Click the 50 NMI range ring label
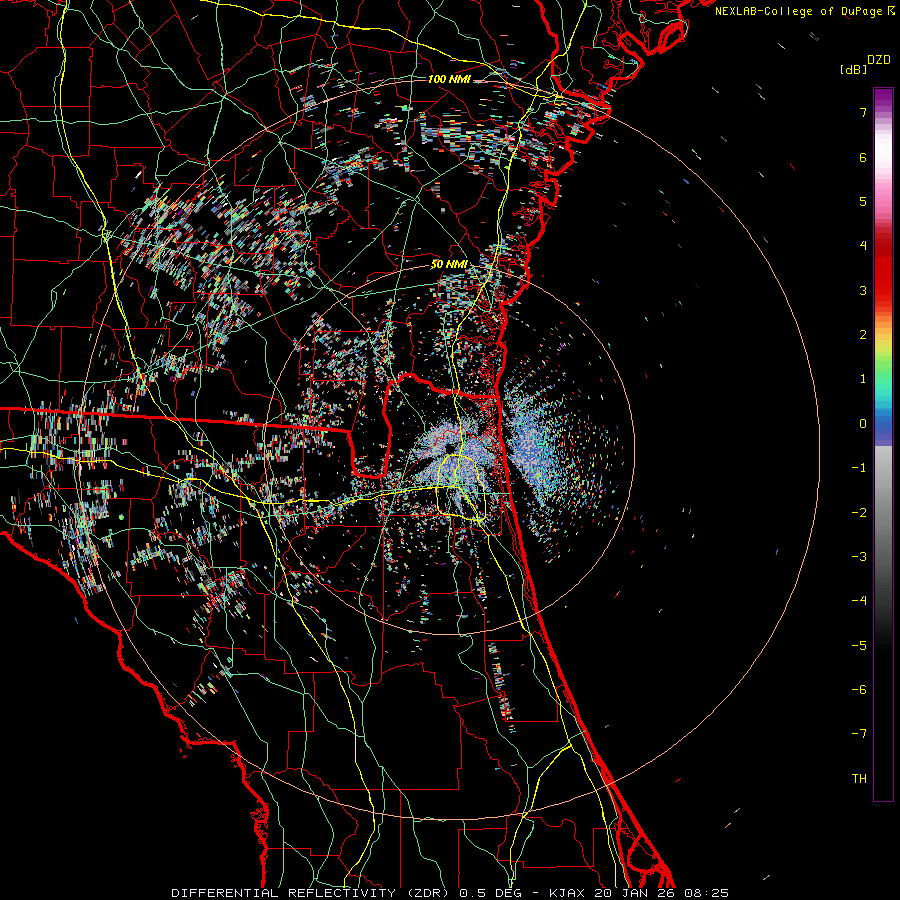Viewport: 900px width, 900px height. point(448,265)
